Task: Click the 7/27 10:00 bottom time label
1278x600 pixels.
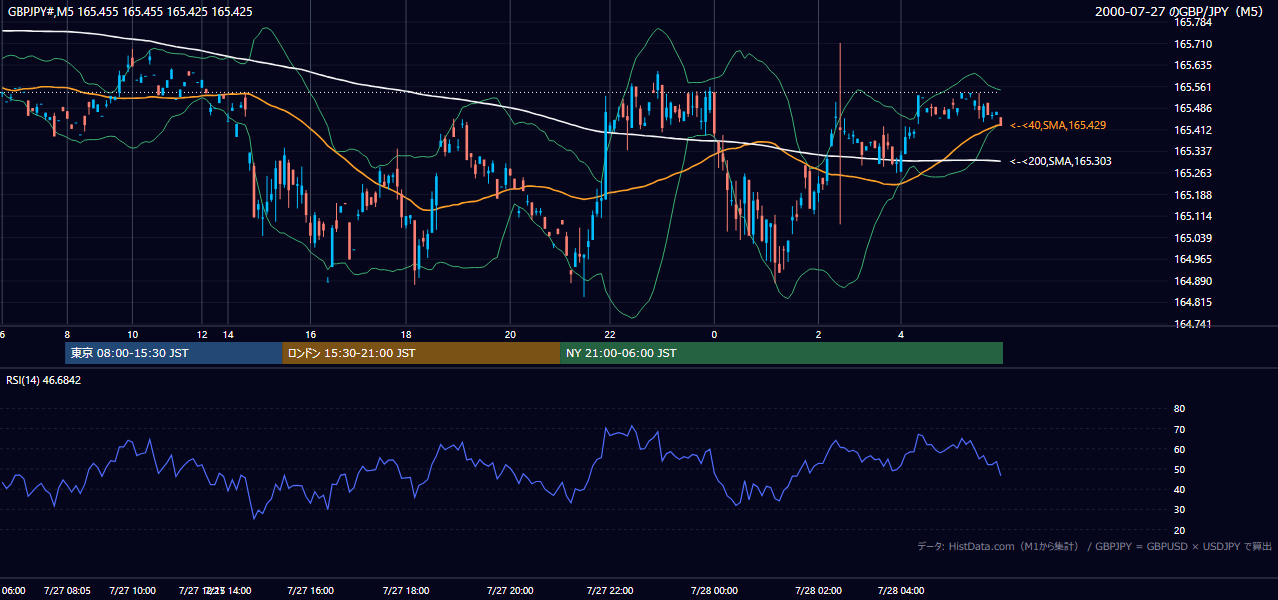Action: [131, 590]
